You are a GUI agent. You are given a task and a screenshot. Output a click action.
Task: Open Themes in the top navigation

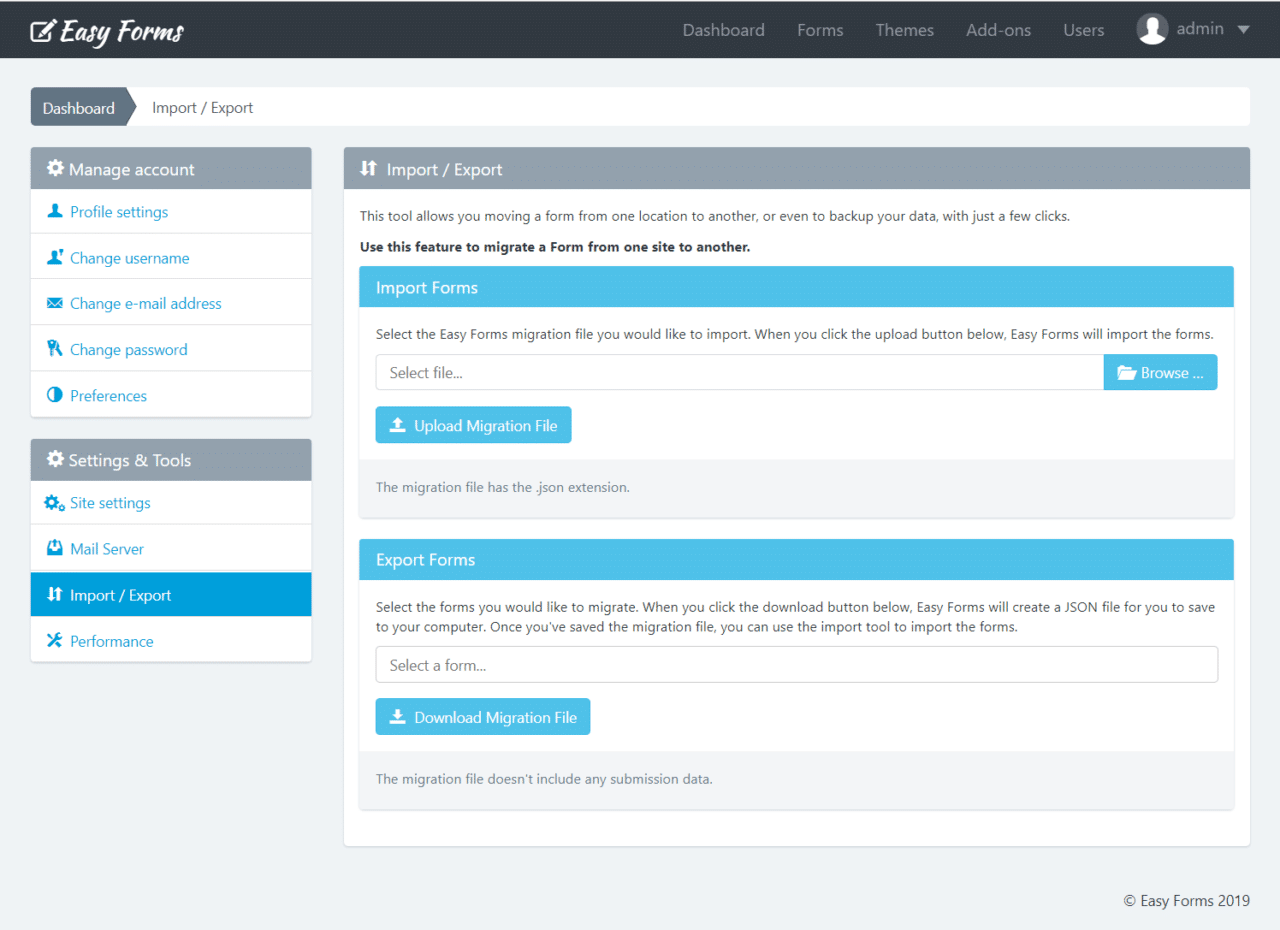coord(905,30)
